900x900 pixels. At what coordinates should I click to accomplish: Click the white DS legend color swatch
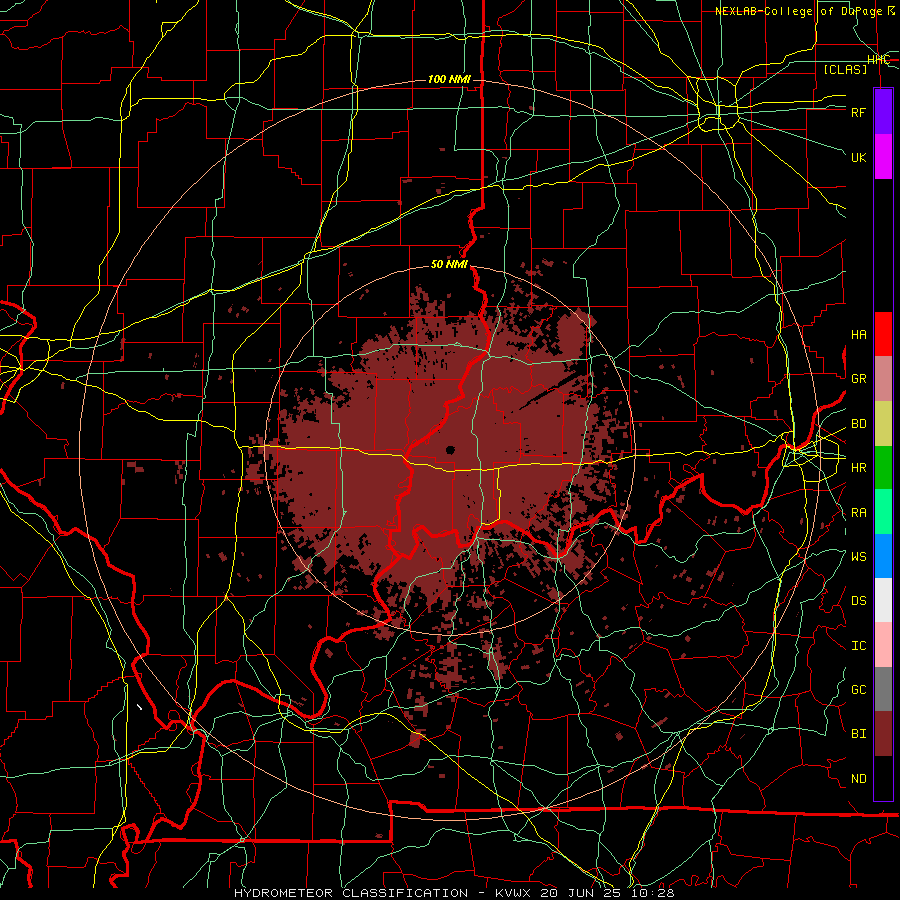click(883, 600)
